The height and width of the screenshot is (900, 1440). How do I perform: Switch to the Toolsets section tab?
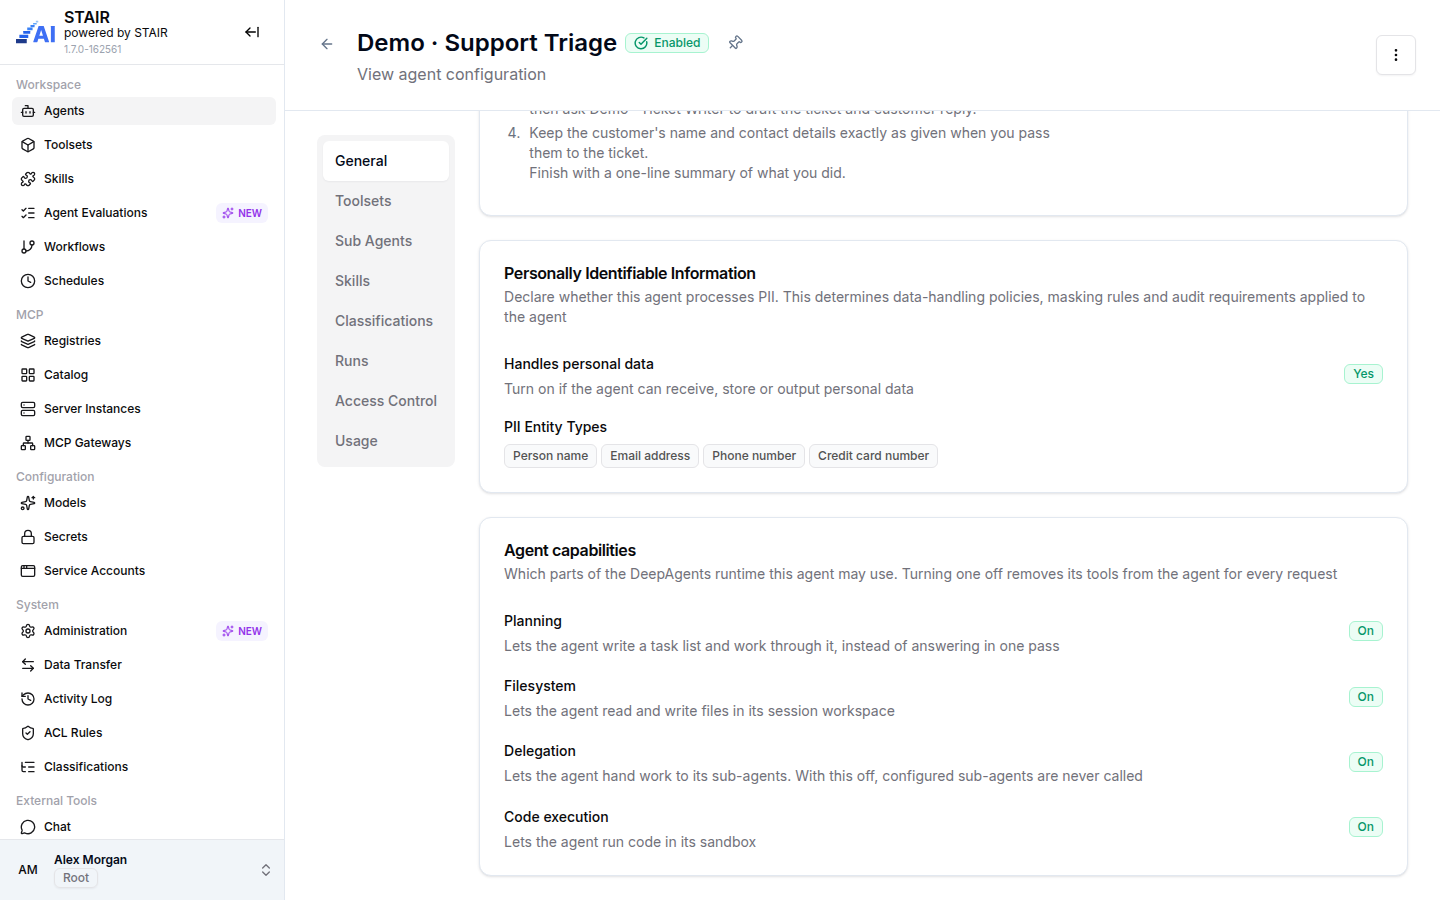tap(386, 201)
